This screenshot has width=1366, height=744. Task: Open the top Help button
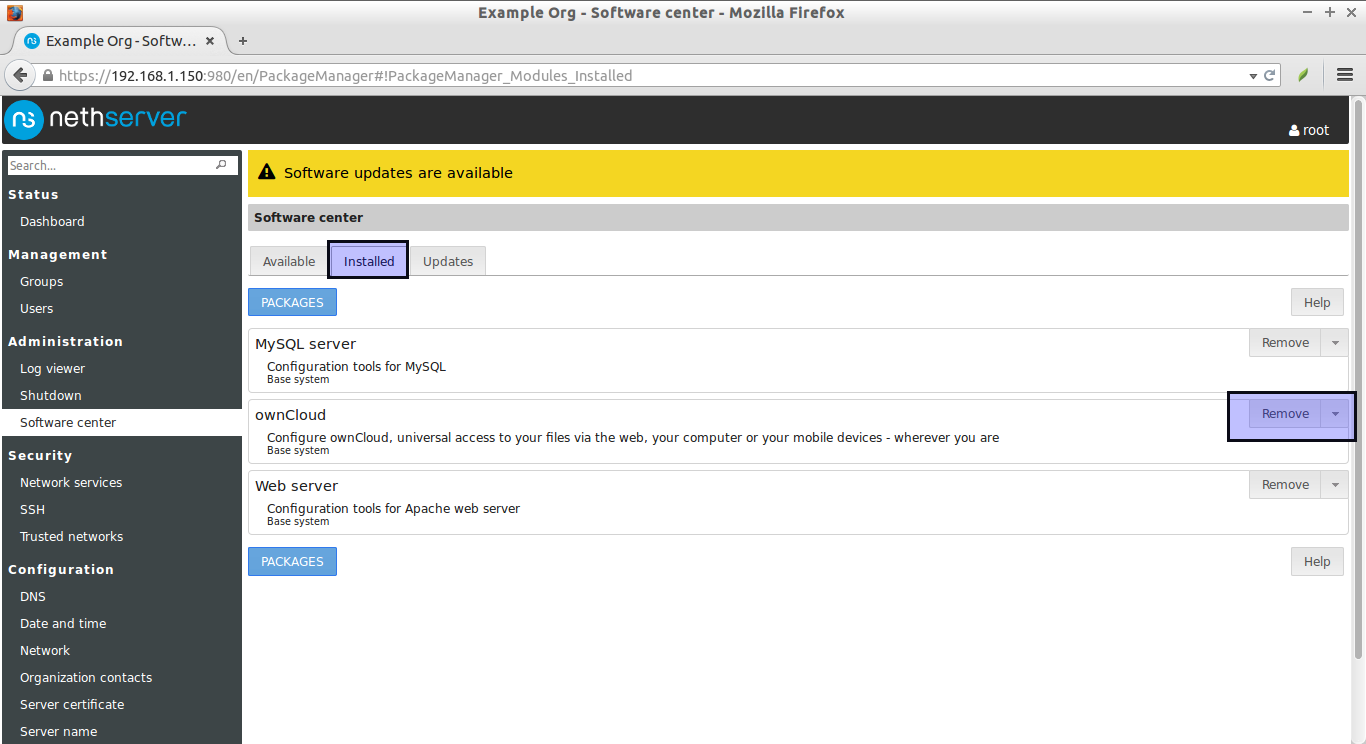point(1317,303)
